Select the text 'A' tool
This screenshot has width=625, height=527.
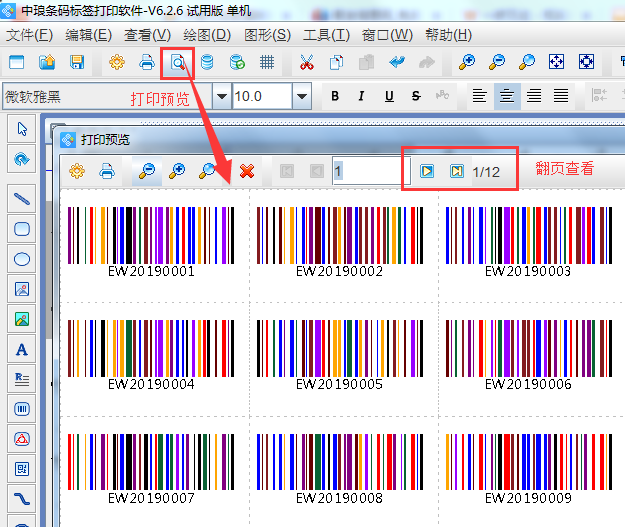click(22, 350)
